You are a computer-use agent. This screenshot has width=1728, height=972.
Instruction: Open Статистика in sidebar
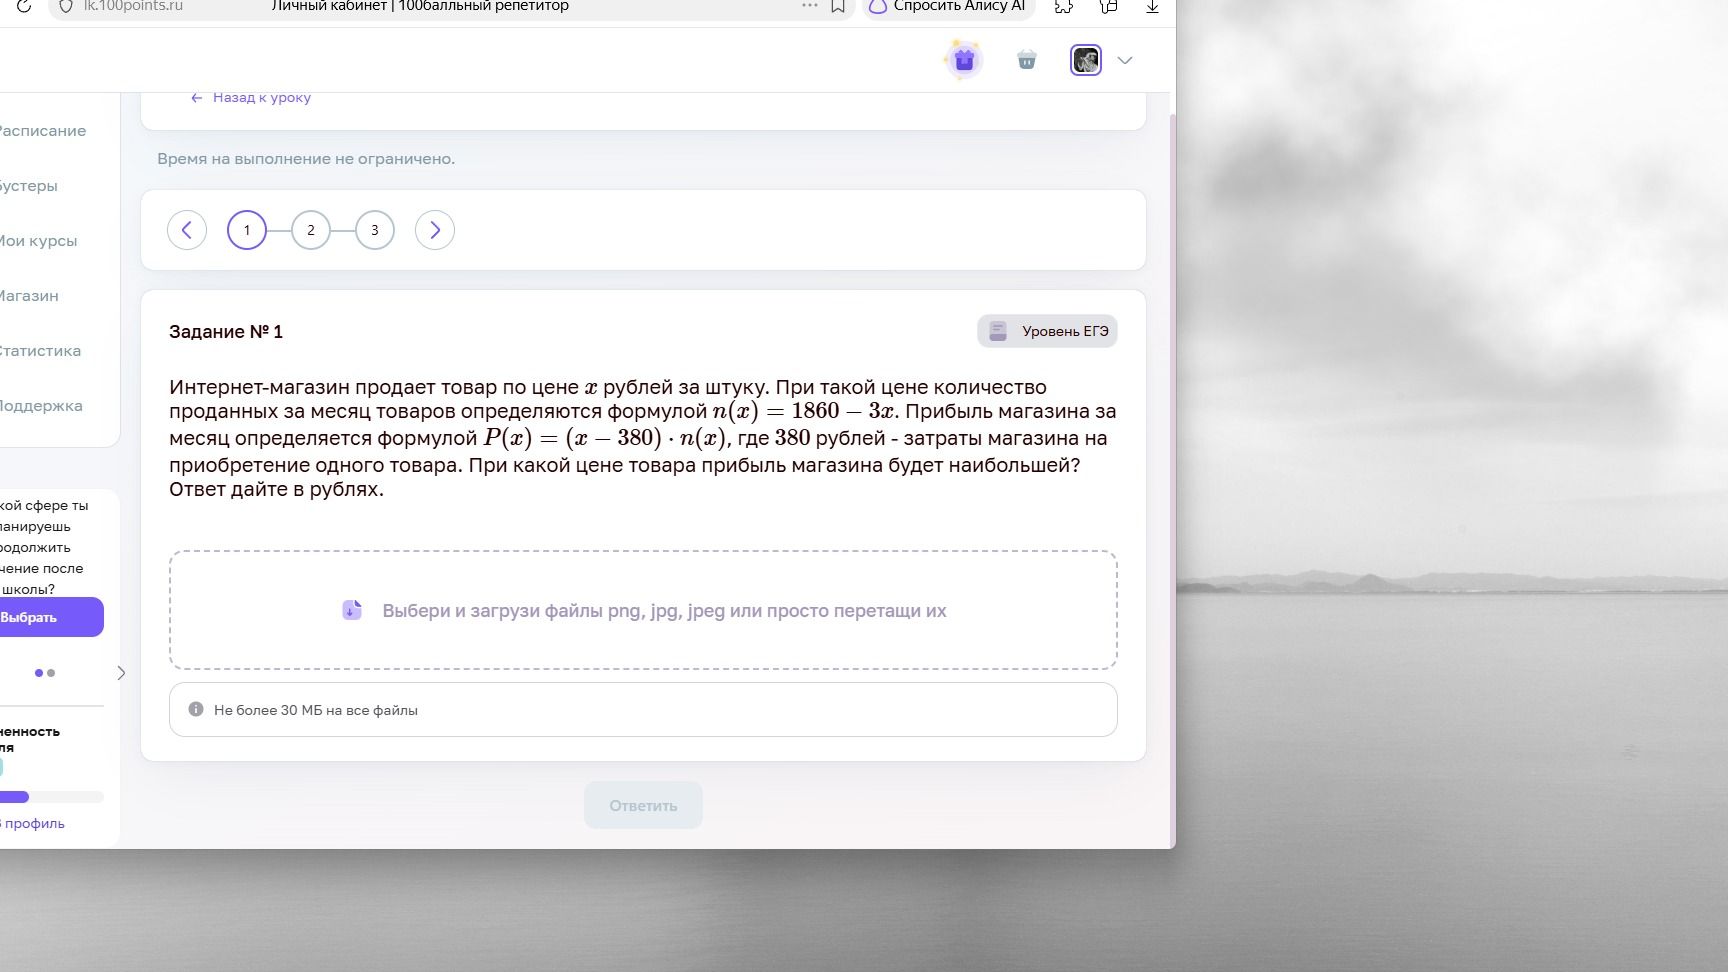coord(40,351)
